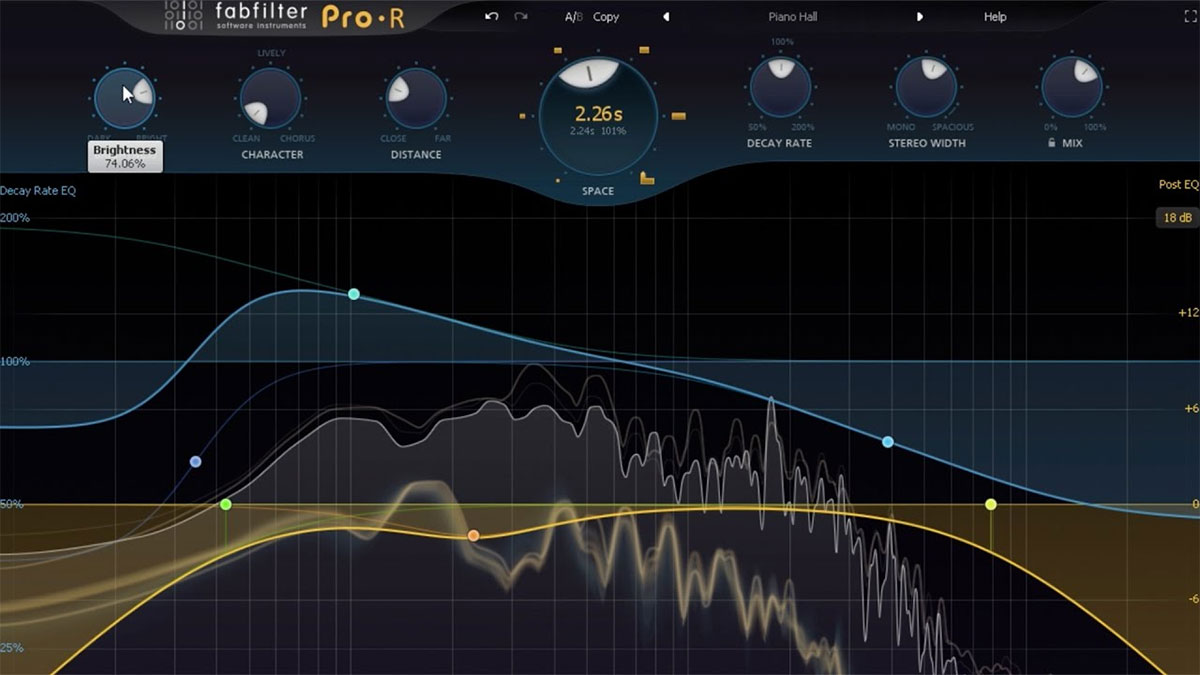Click the Copy button in the top bar
1200x675 pixels.
(x=604, y=16)
